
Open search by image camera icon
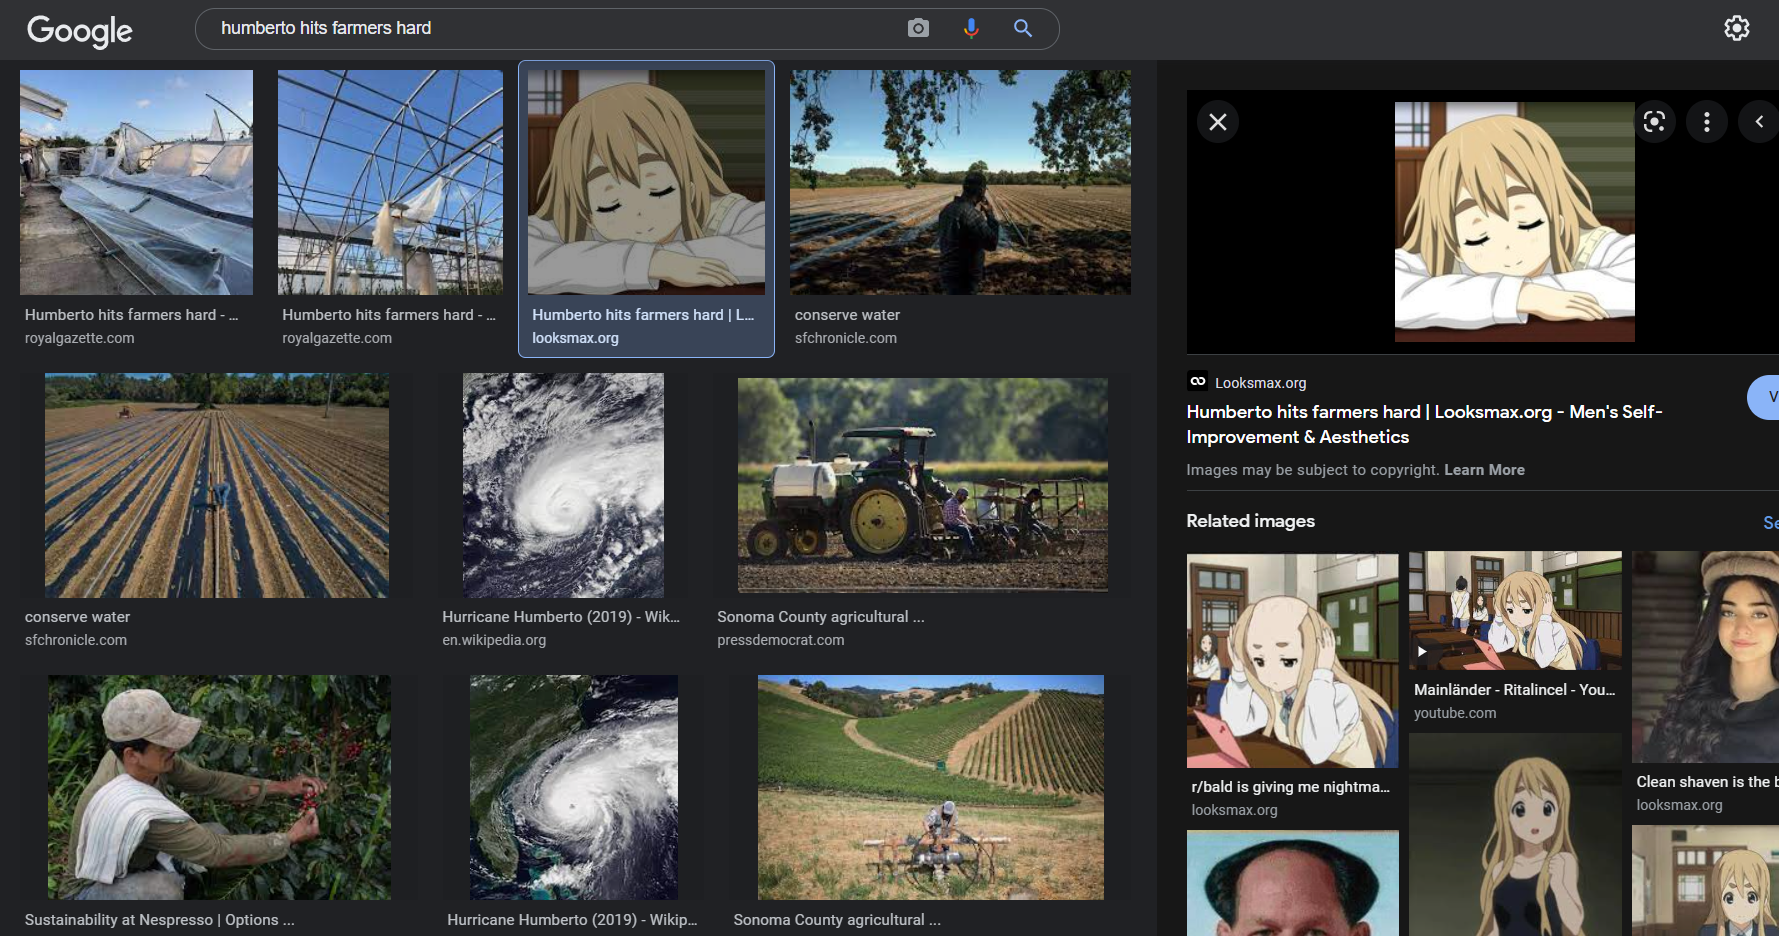[x=918, y=28]
